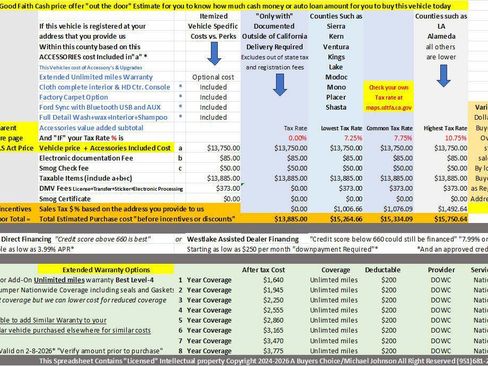The height and width of the screenshot is (366, 488).
Task: Select the '5 Year Coverage' row
Action: [205, 320]
